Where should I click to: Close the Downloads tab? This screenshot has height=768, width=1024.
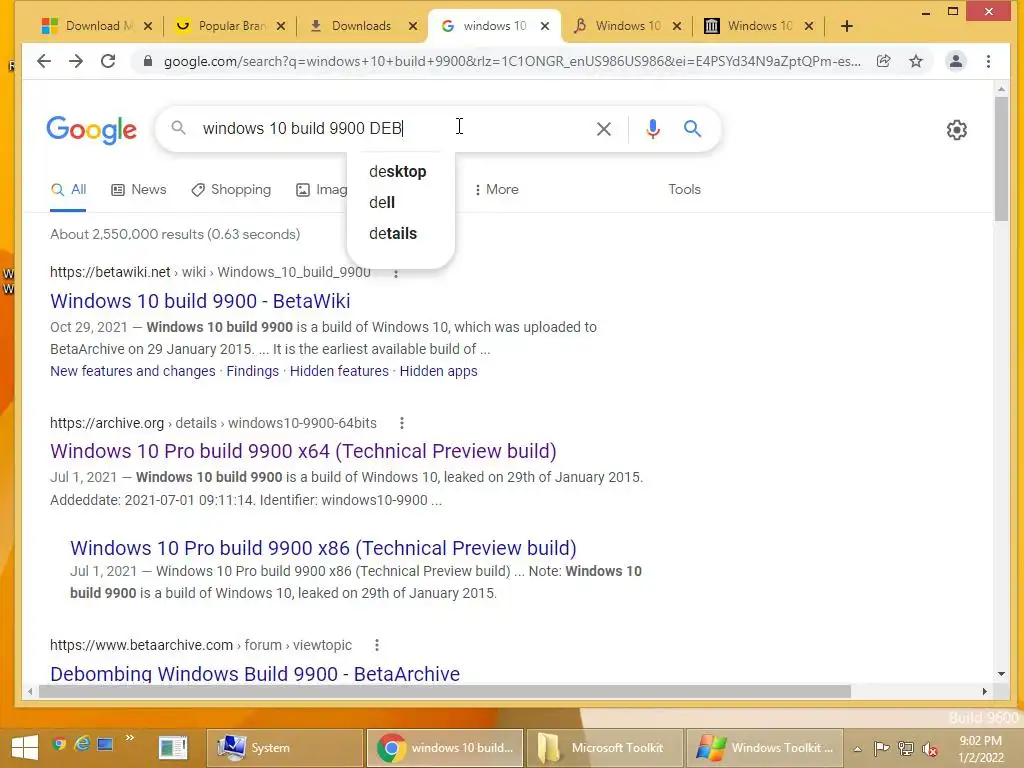click(413, 26)
